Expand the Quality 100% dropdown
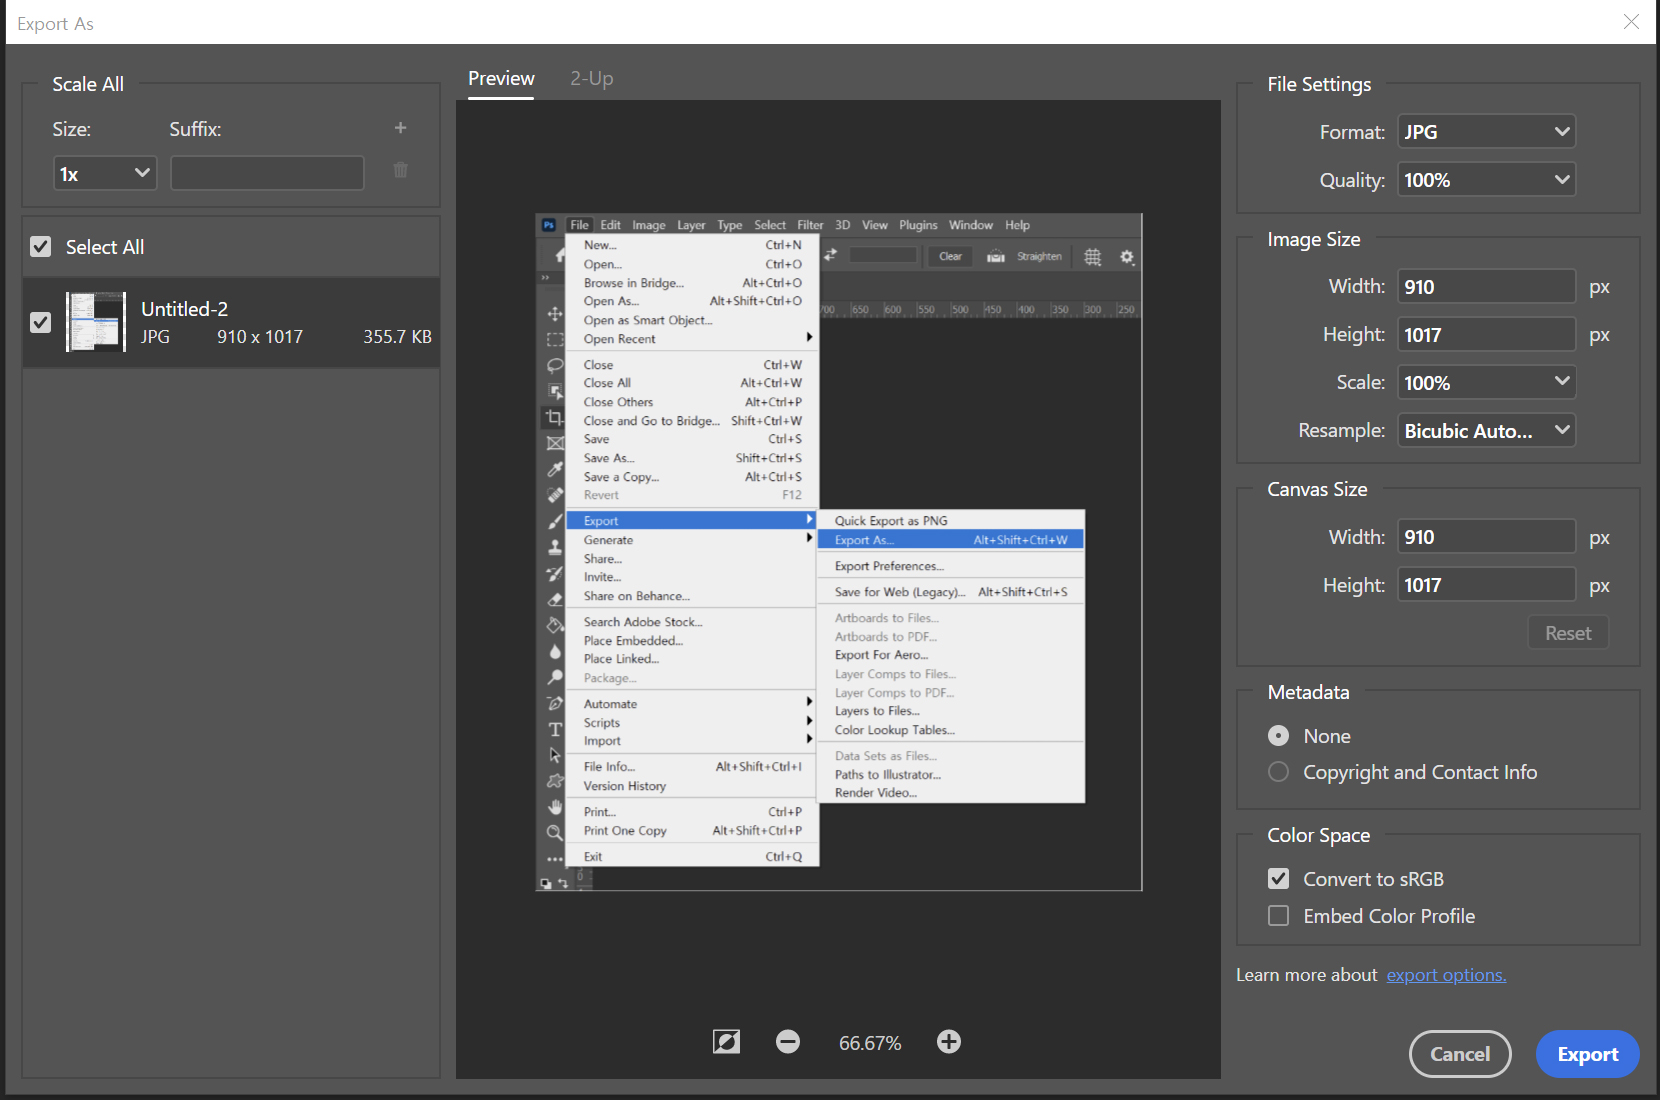1660x1100 pixels. [1486, 180]
